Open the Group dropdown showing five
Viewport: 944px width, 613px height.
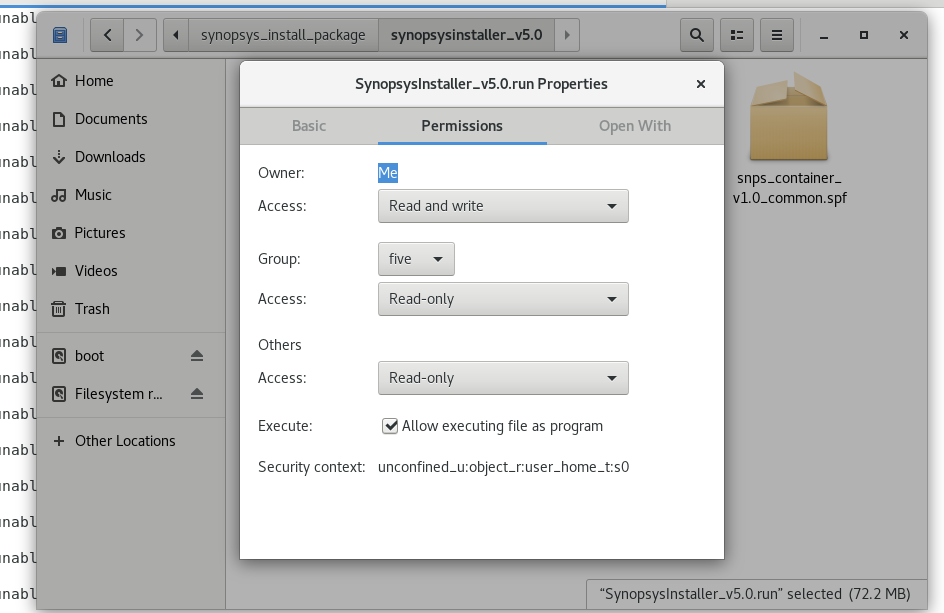tap(416, 259)
